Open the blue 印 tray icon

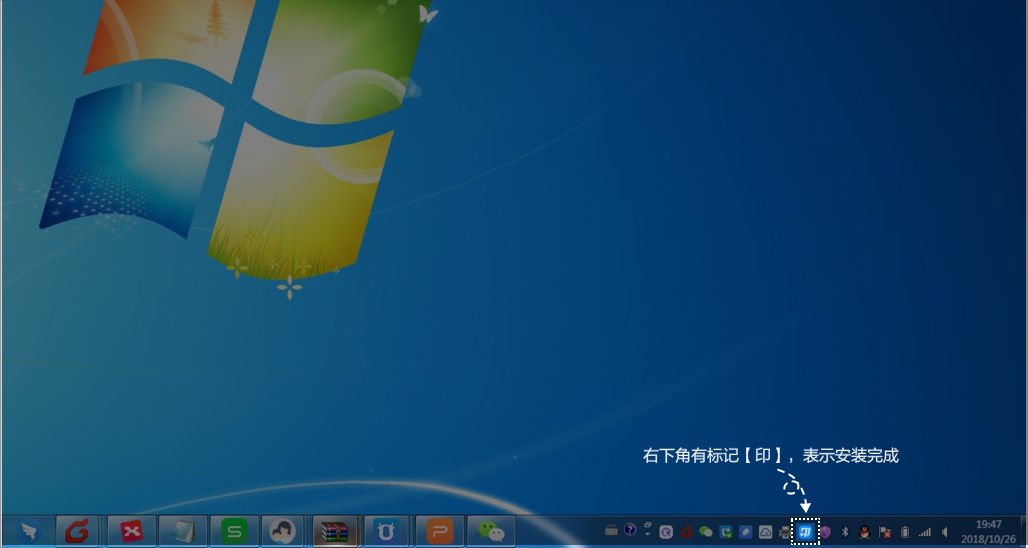pos(805,532)
